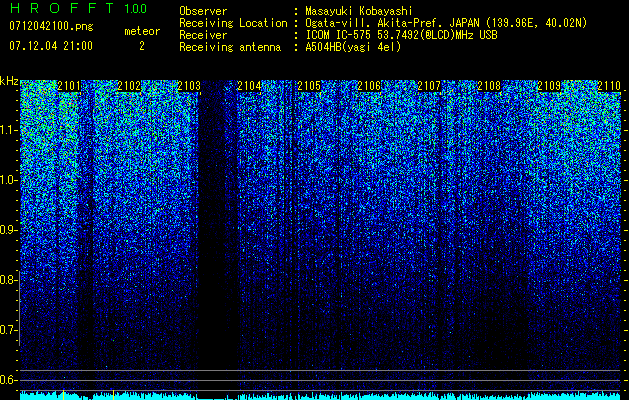Image resolution: width=629 pixels, height=400 pixels.
Task: Click the 'Receiving antenna' label
Action: point(230,47)
